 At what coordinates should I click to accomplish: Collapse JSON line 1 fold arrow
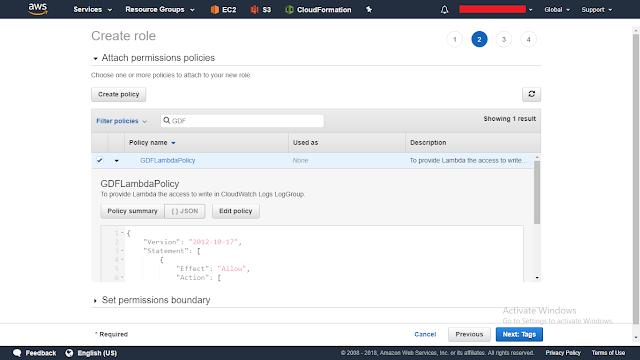(122, 233)
